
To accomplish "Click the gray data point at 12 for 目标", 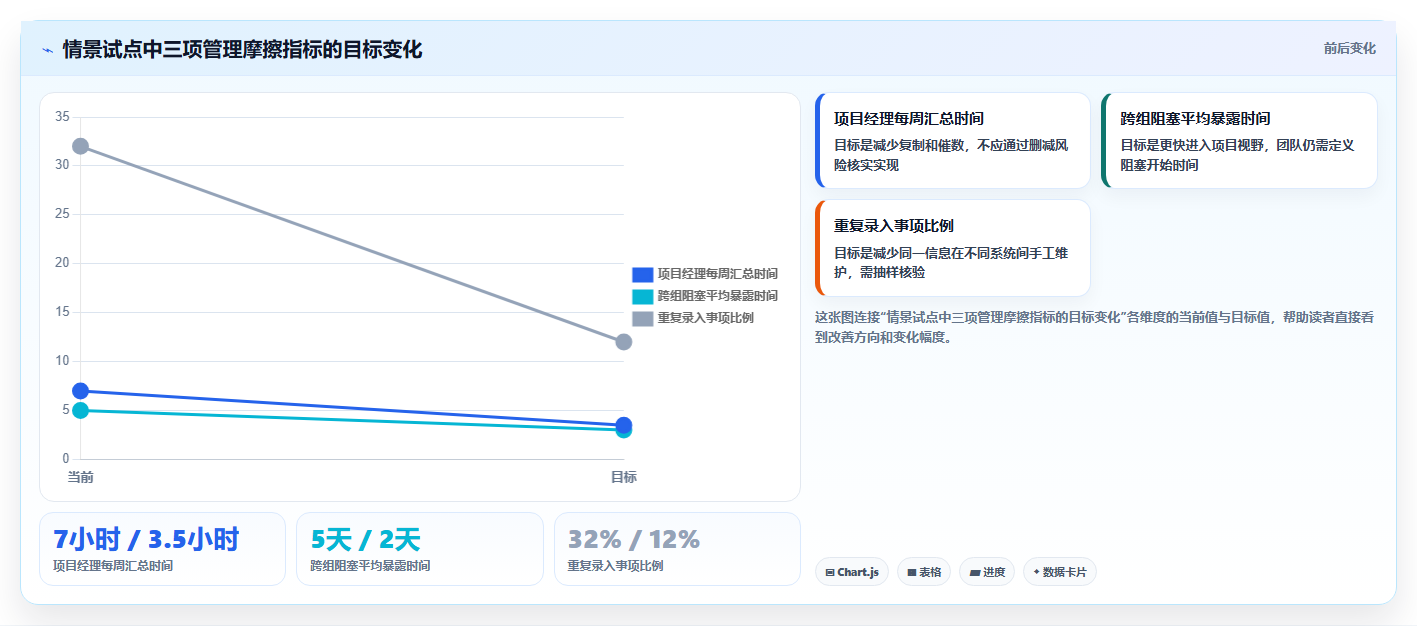I will coord(624,342).
